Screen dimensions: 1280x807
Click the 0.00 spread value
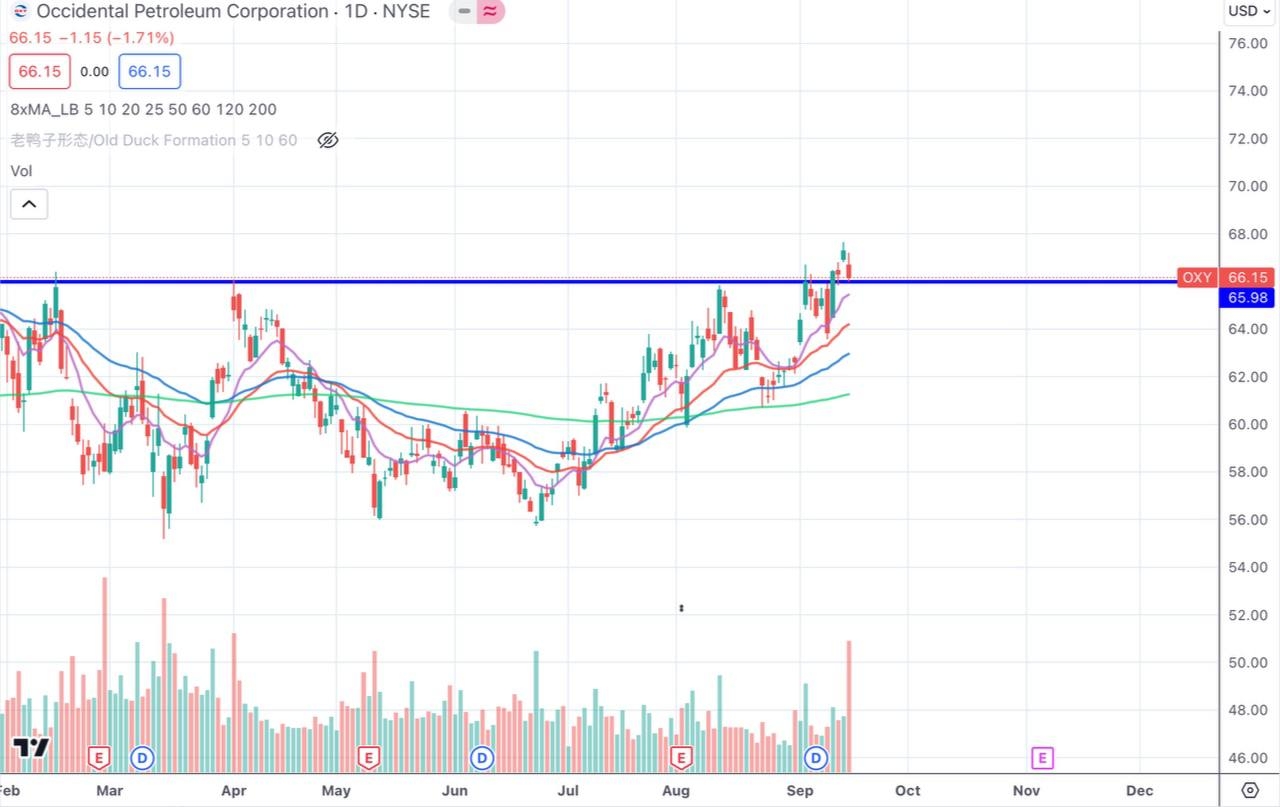coord(95,72)
